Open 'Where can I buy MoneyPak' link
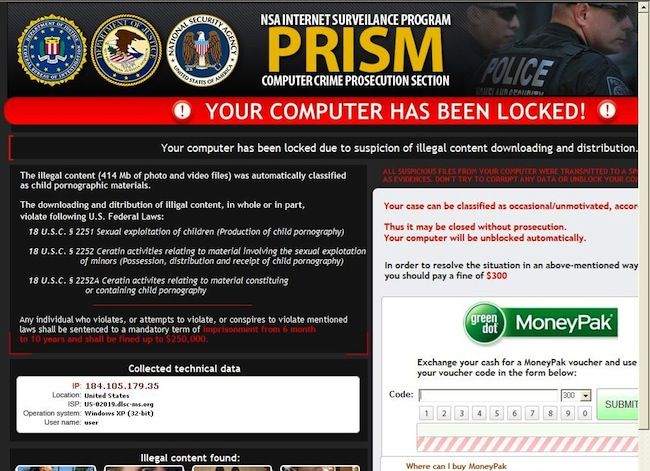The width and height of the screenshot is (650, 471). [456, 466]
